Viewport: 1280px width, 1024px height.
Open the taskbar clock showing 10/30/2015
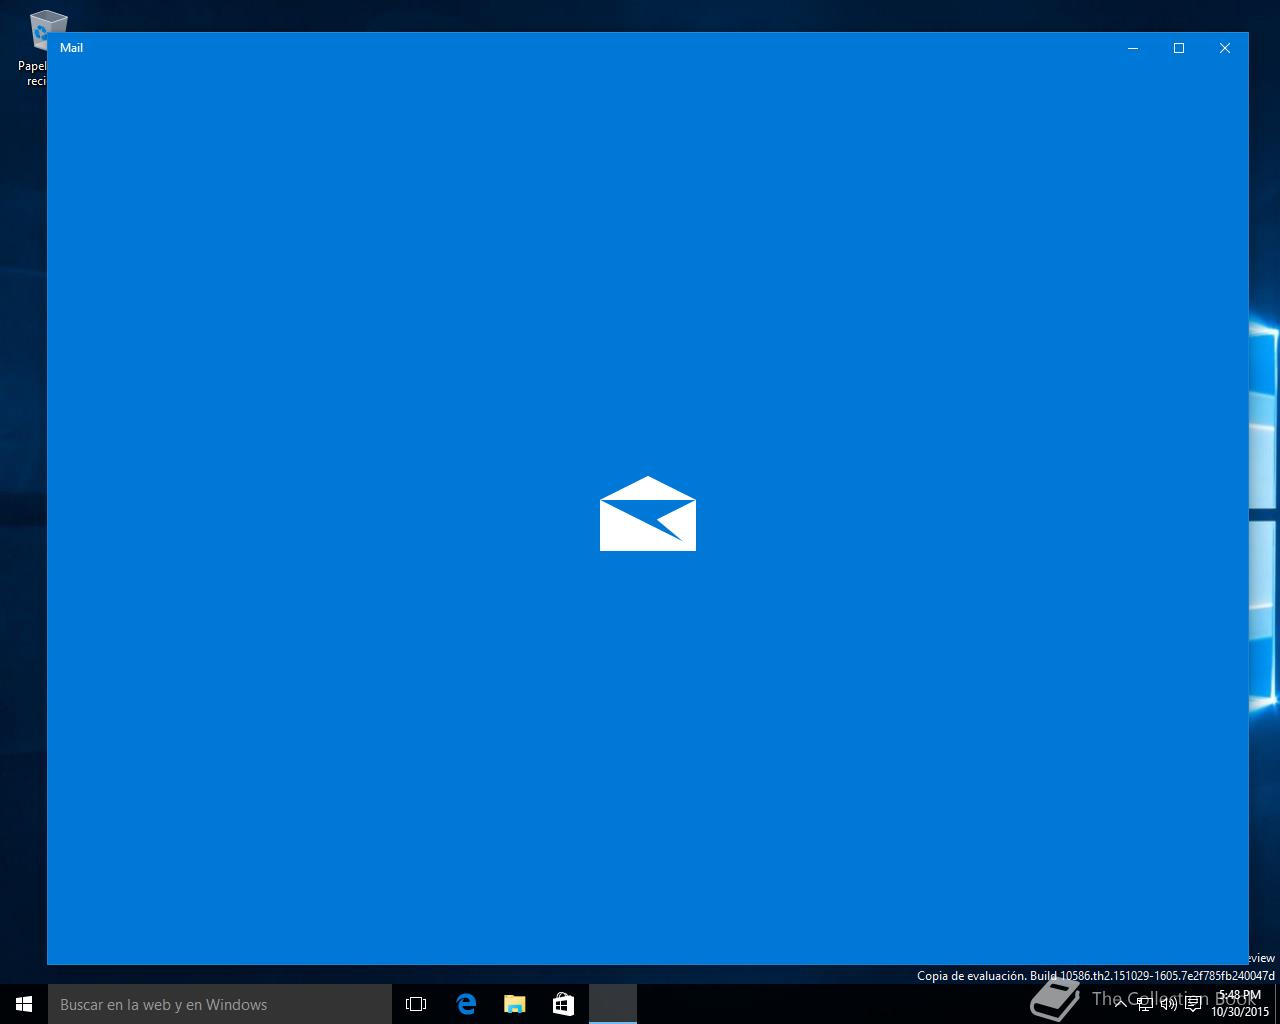(1240, 1004)
